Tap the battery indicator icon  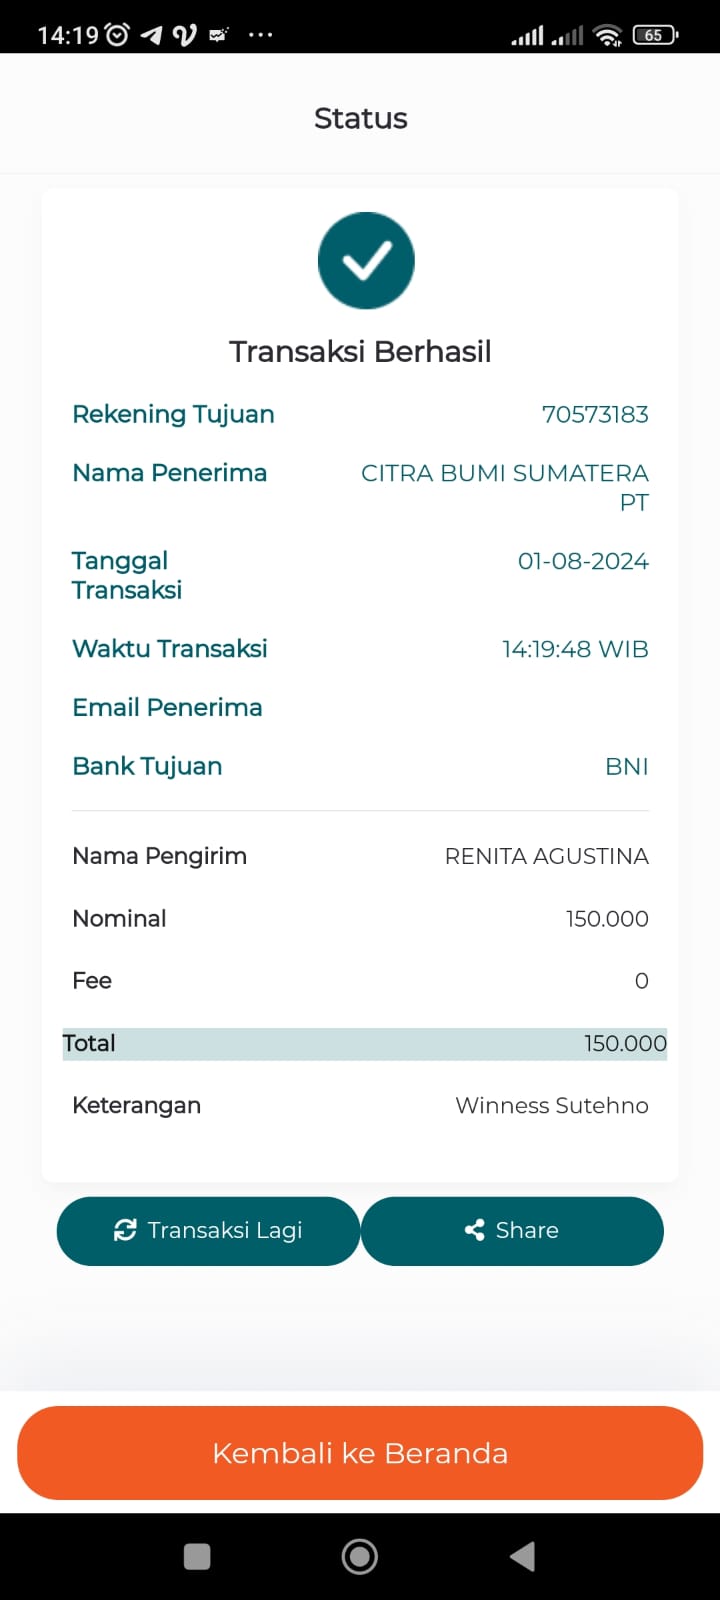click(x=655, y=35)
